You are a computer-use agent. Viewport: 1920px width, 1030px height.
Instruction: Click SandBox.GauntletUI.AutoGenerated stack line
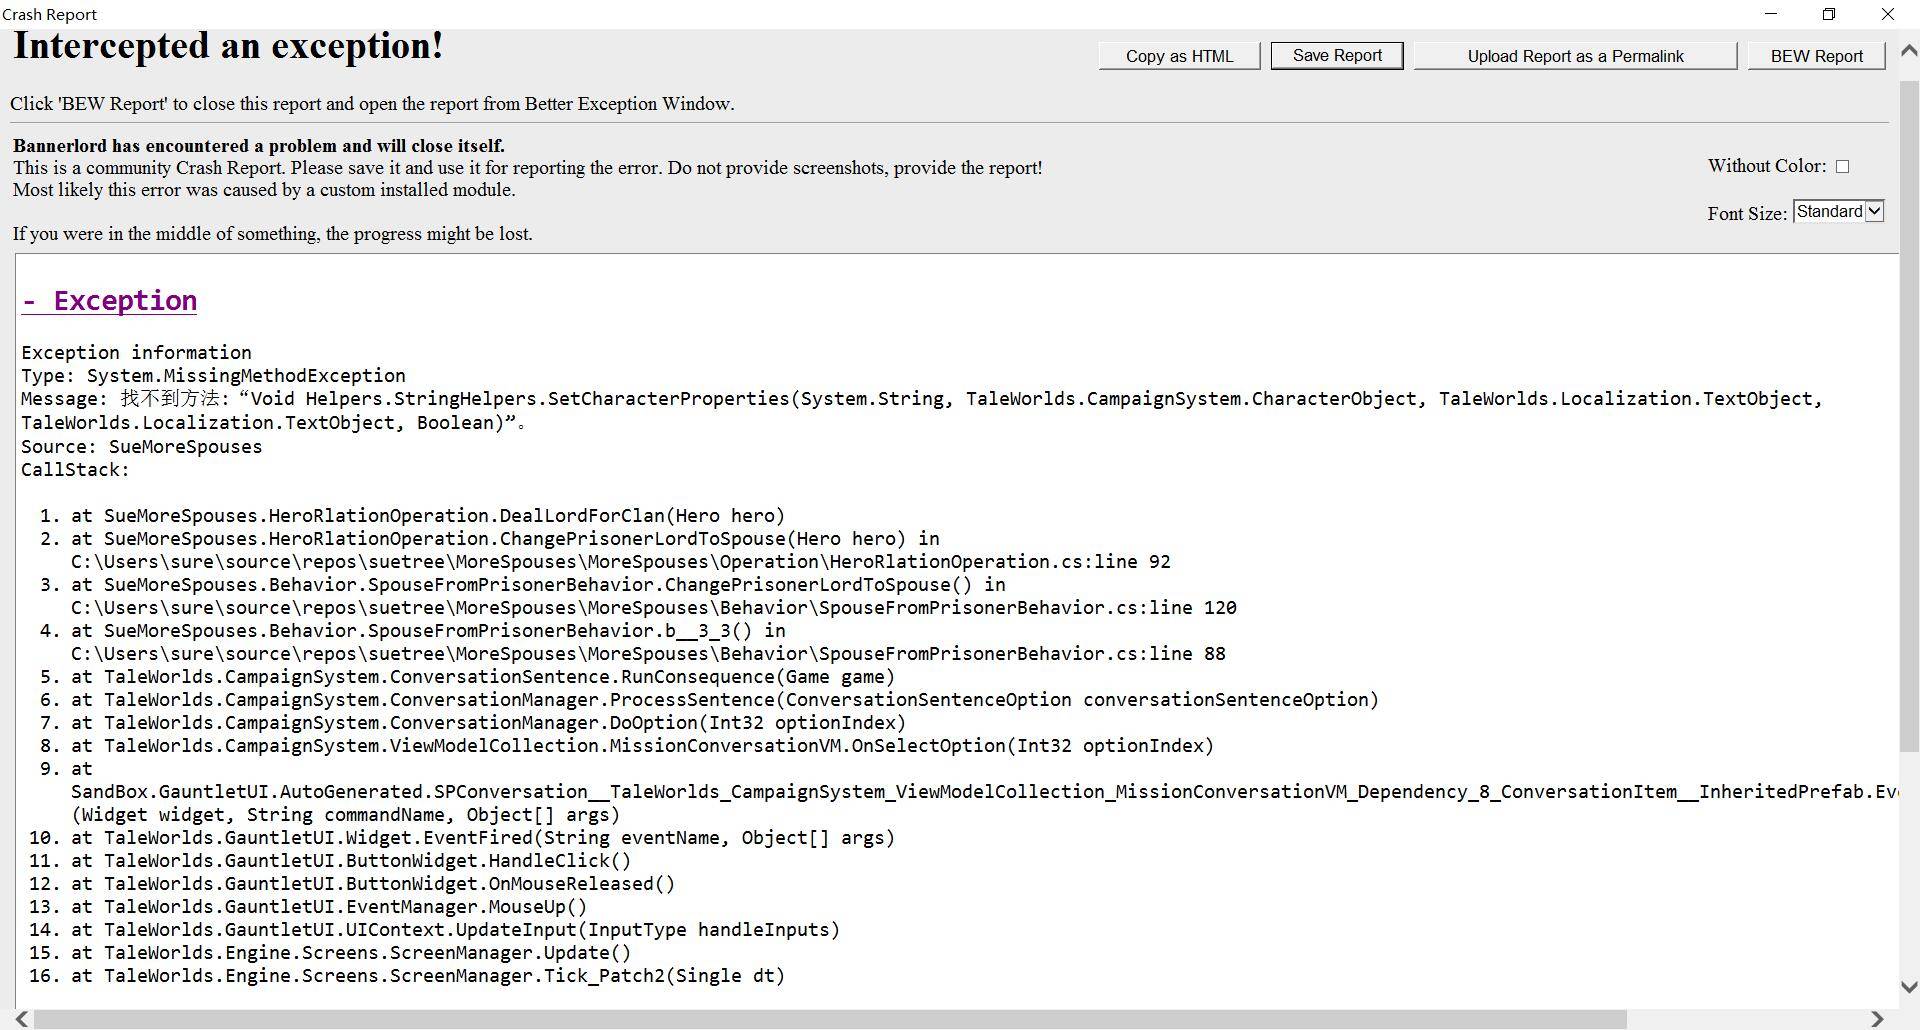tap(984, 792)
